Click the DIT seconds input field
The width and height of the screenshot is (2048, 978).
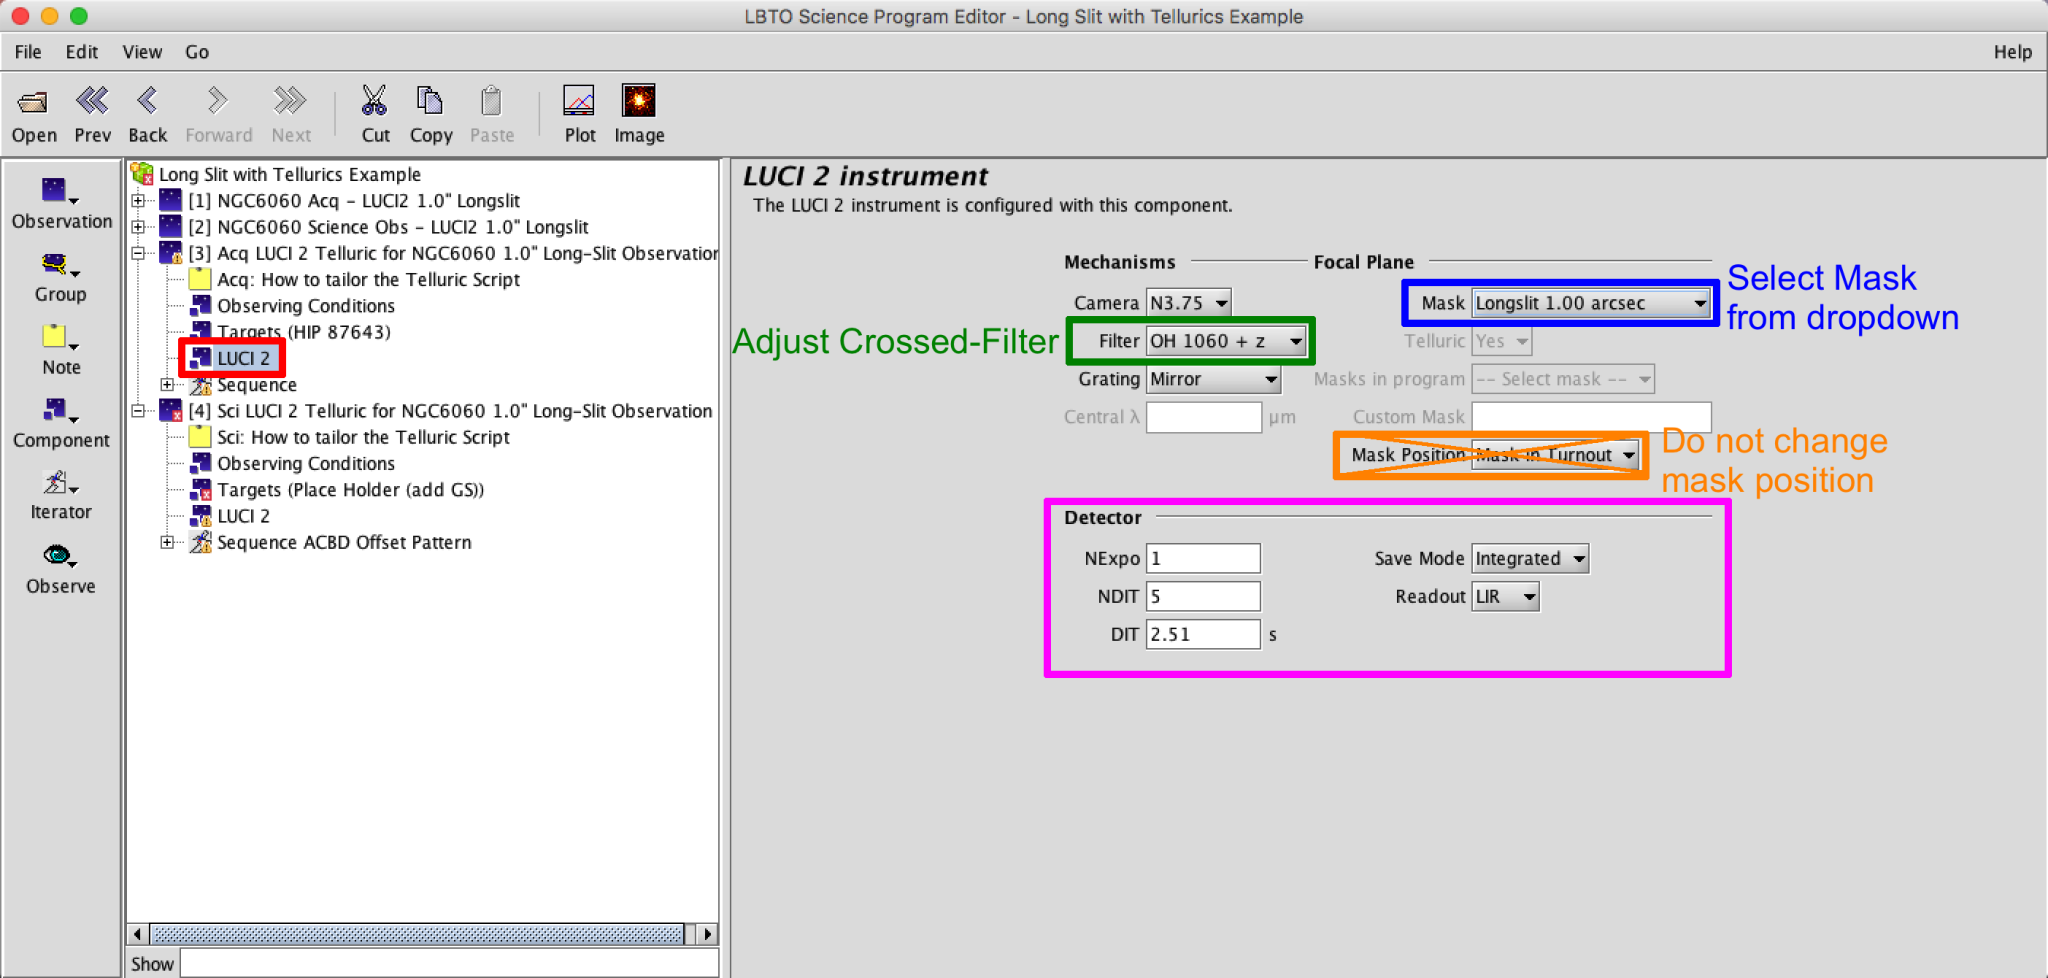pyautogui.click(x=1203, y=634)
